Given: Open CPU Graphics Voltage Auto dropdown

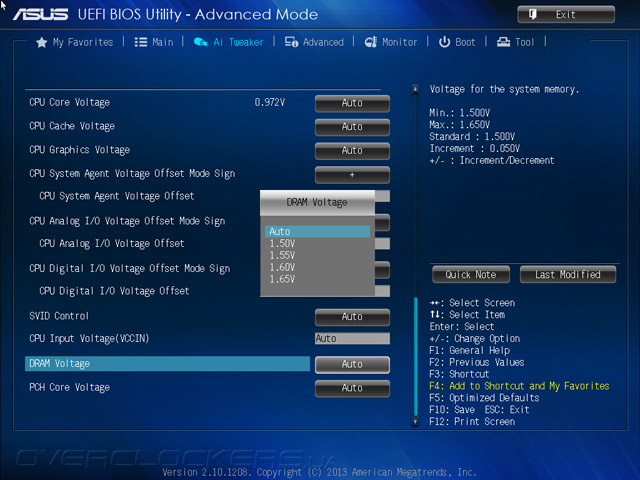Looking at the screenshot, I should tap(352, 151).
